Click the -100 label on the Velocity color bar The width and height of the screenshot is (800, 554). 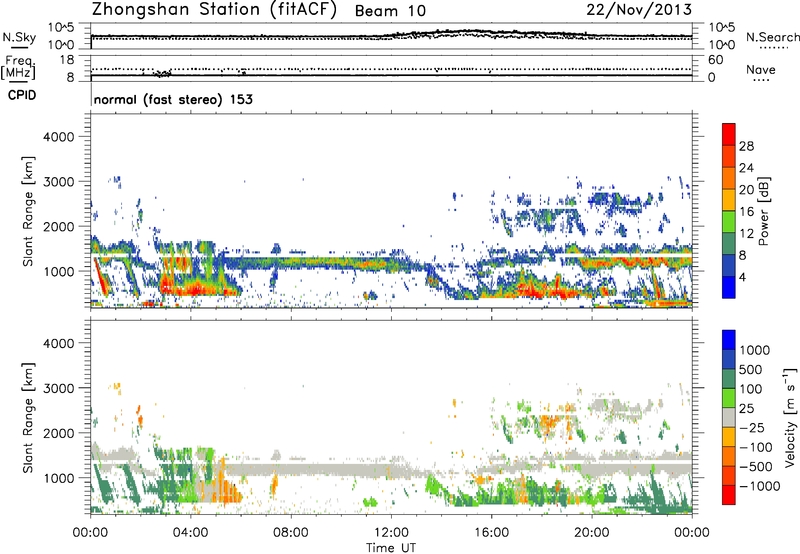tap(756, 447)
